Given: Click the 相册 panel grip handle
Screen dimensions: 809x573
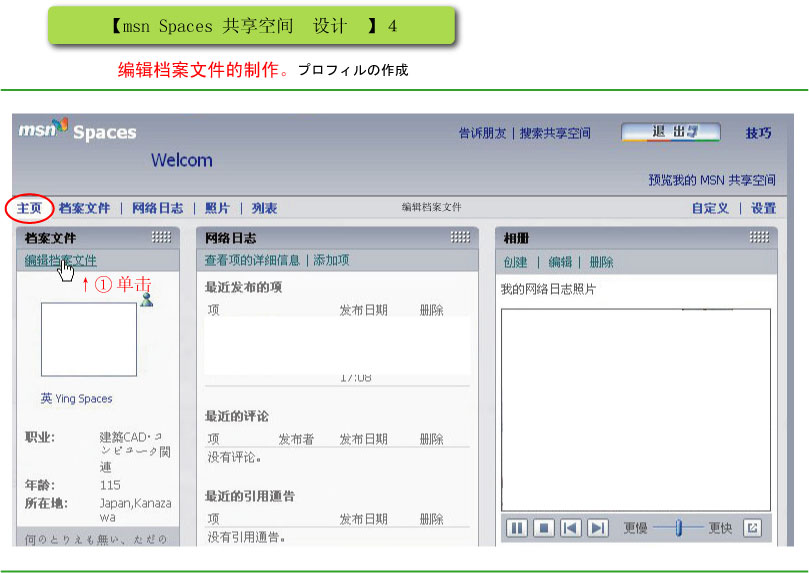Looking at the screenshot, I should tap(759, 237).
